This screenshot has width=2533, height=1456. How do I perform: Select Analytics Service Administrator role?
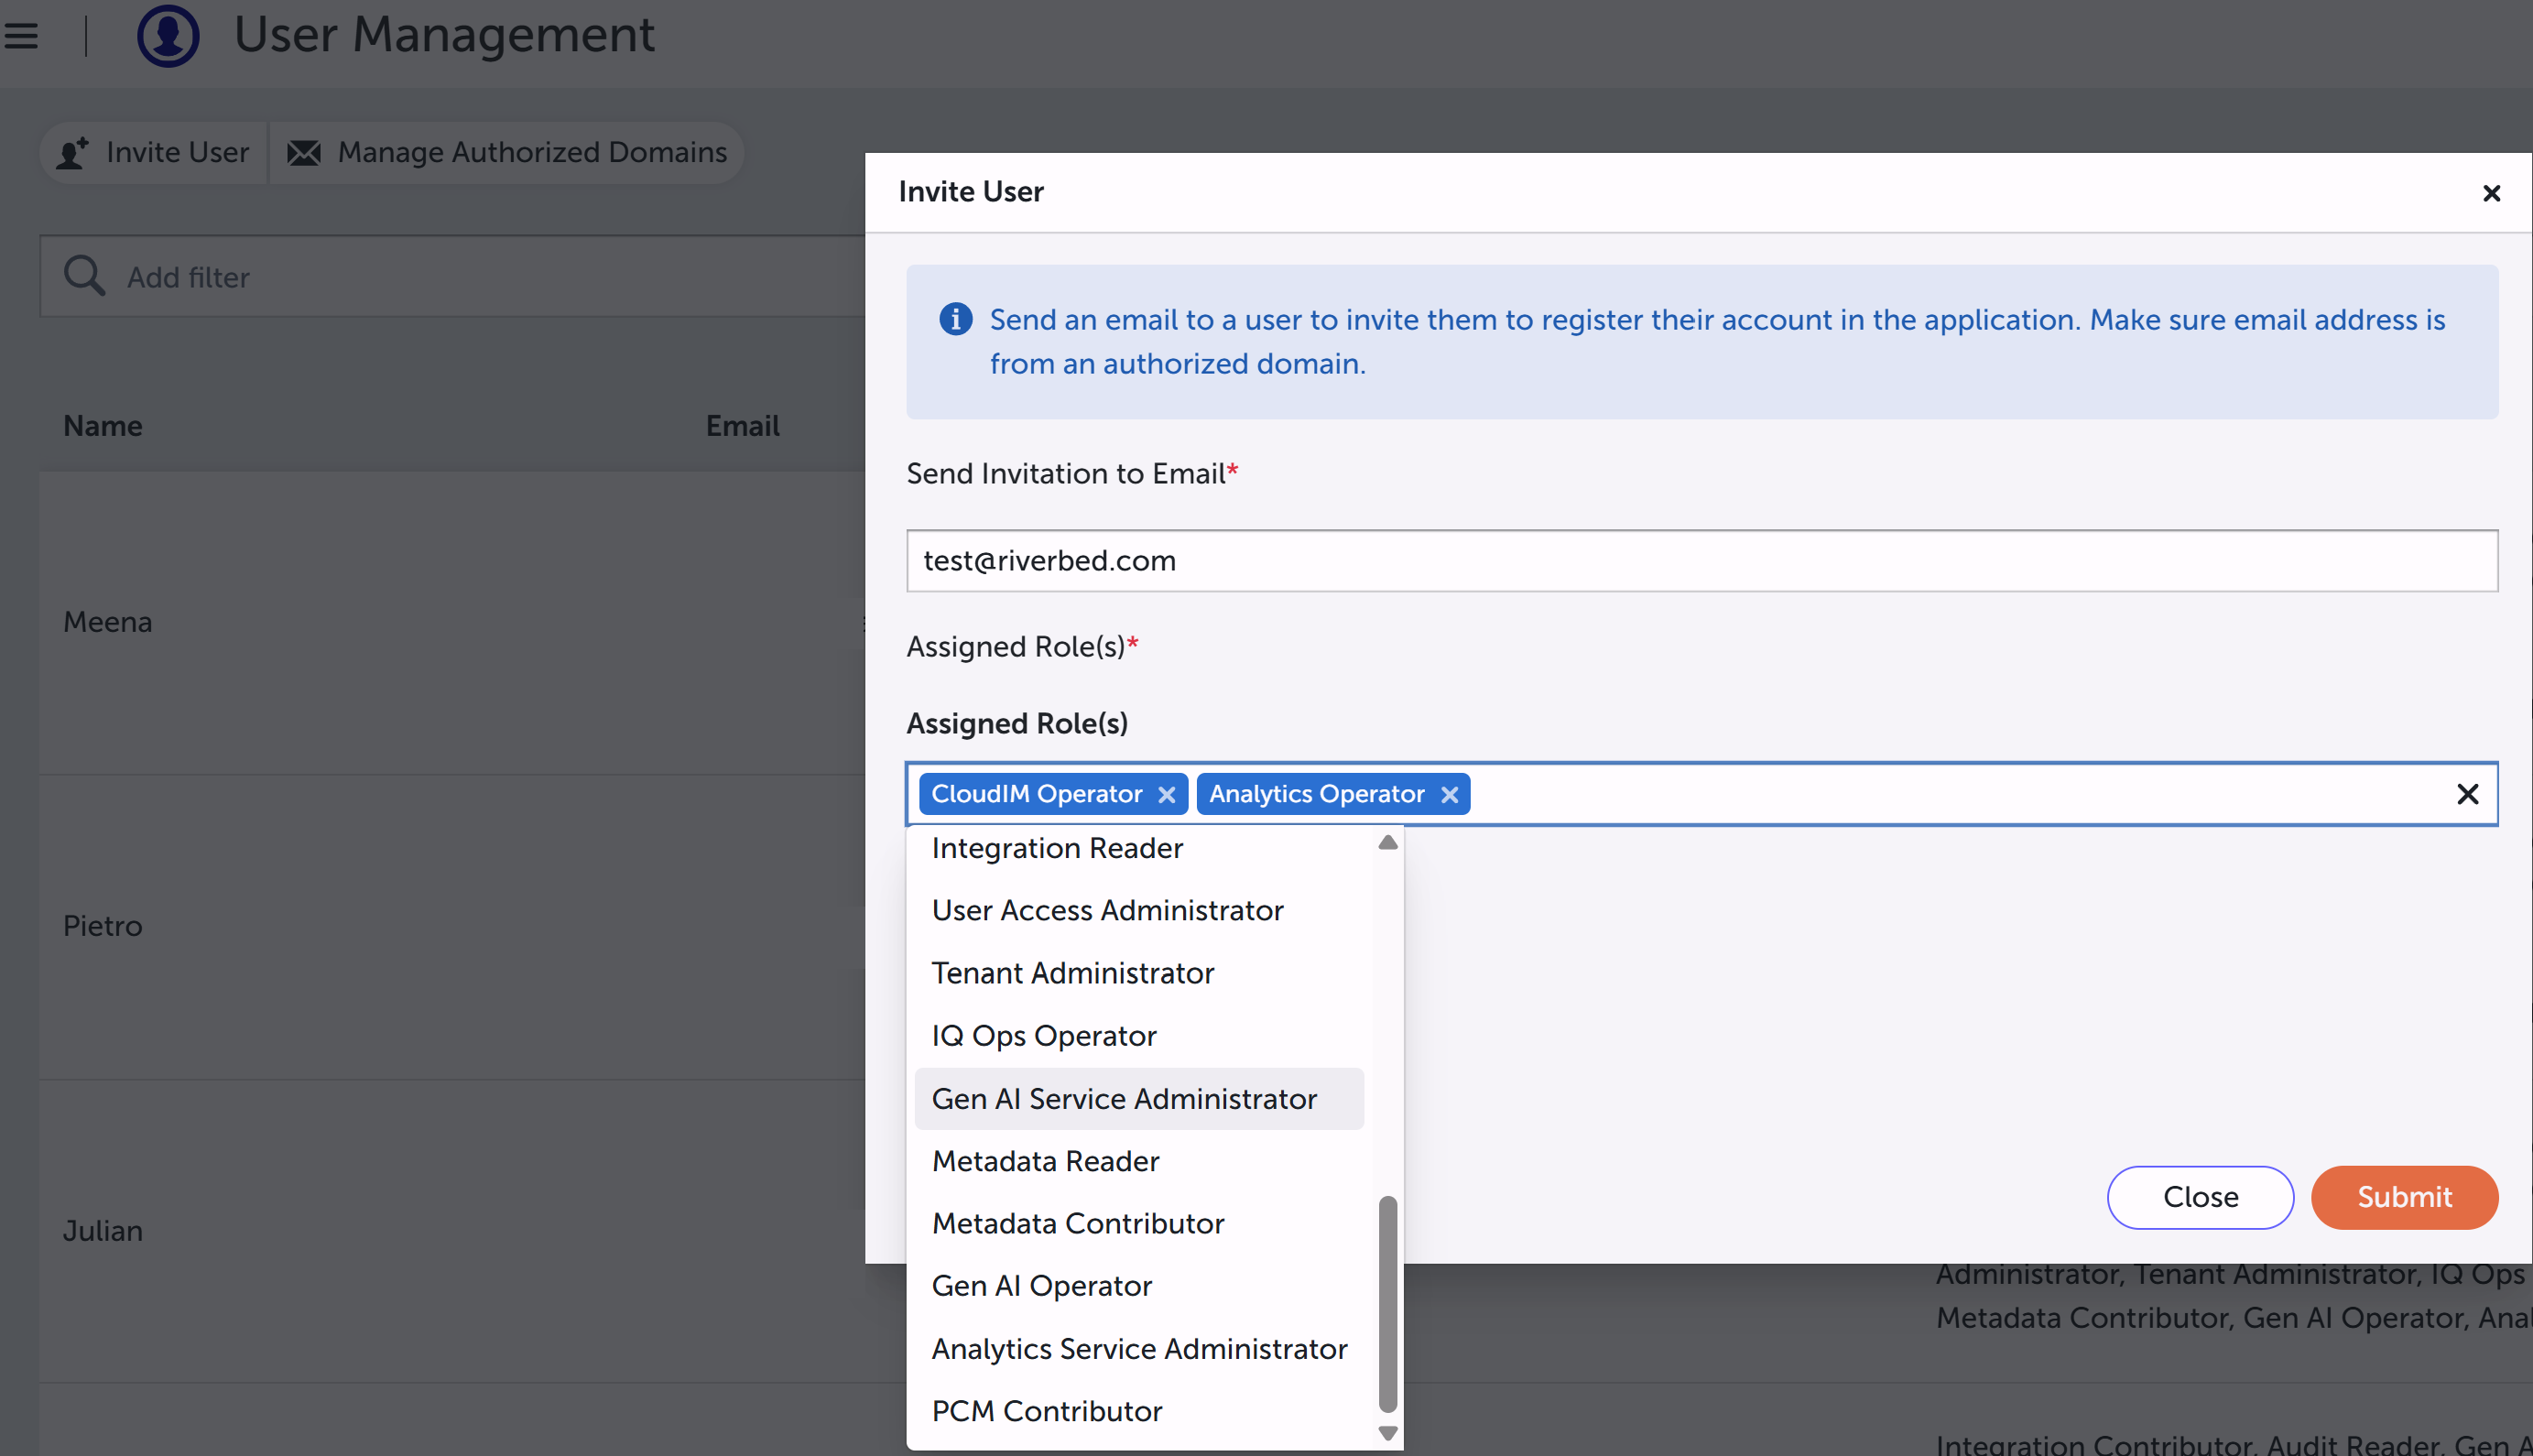[1139, 1348]
